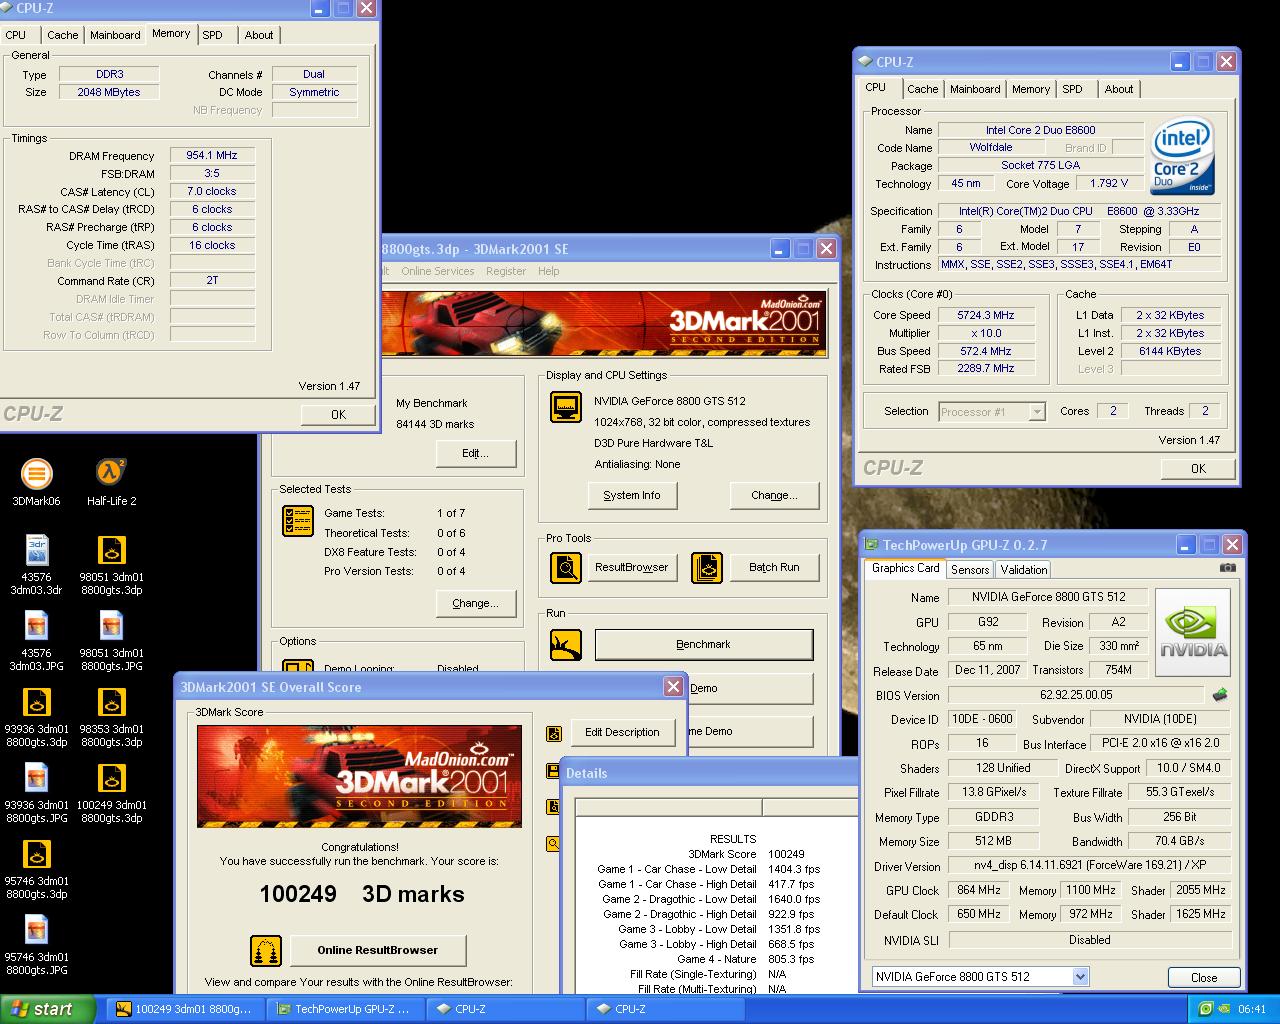
Task: Click the Edit... button under My Benchmark
Action: coord(476,453)
